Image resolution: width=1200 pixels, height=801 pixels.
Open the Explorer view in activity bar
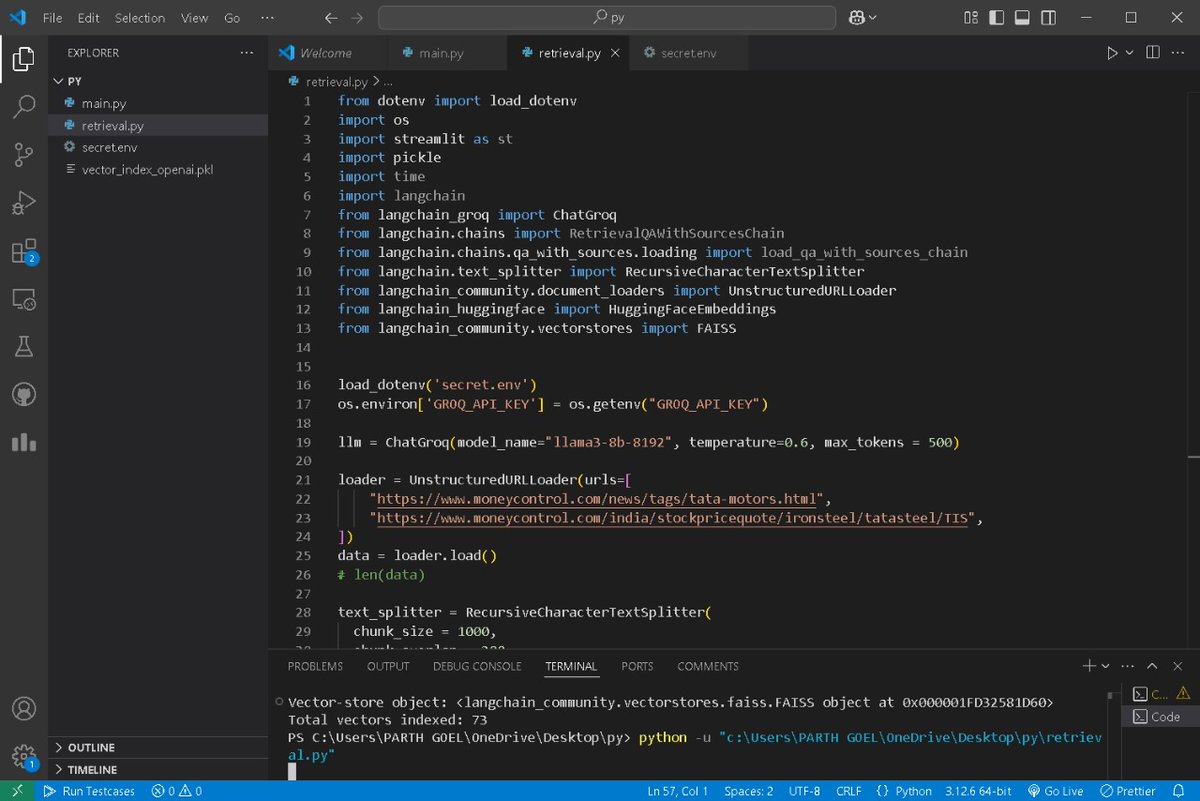pyautogui.click(x=24, y=59)
